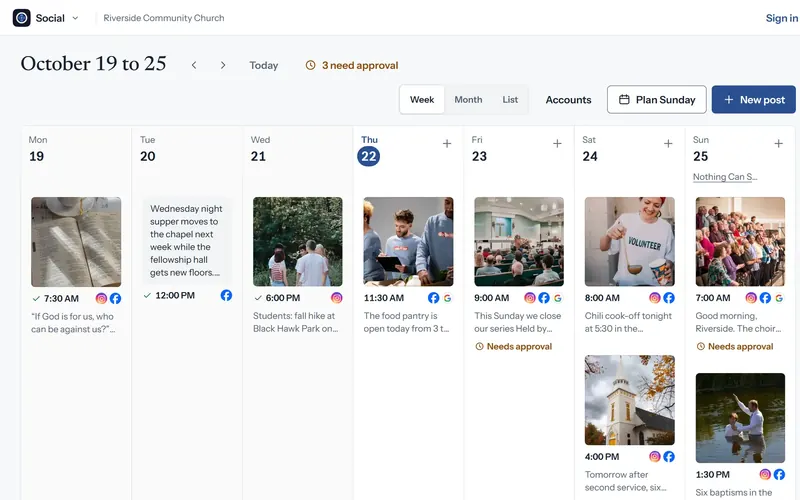Click Instagram icon on 4:00 PM Saturday post
This screenshot has height=500, width=800.
pos(655,457)
